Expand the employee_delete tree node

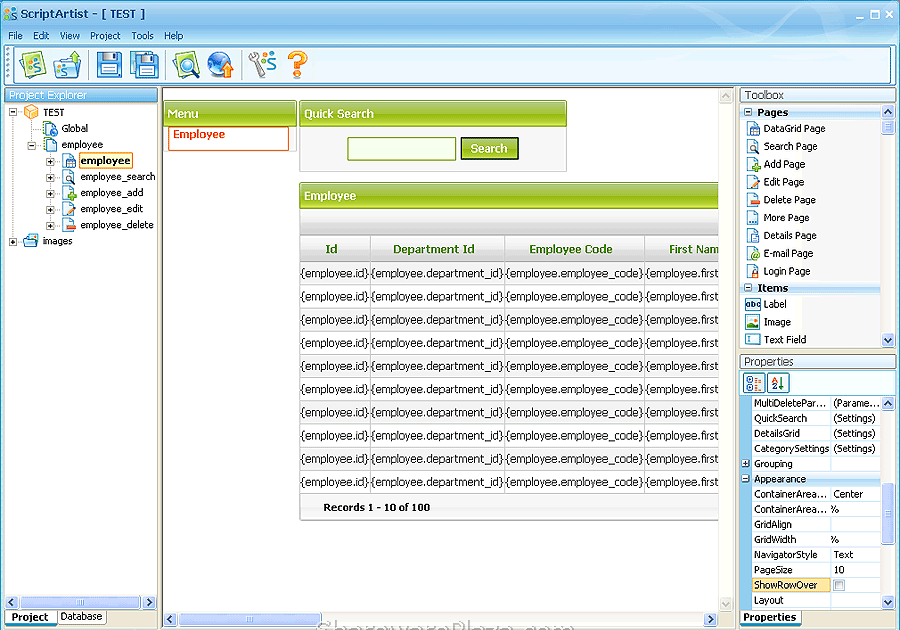pos(51,225)
